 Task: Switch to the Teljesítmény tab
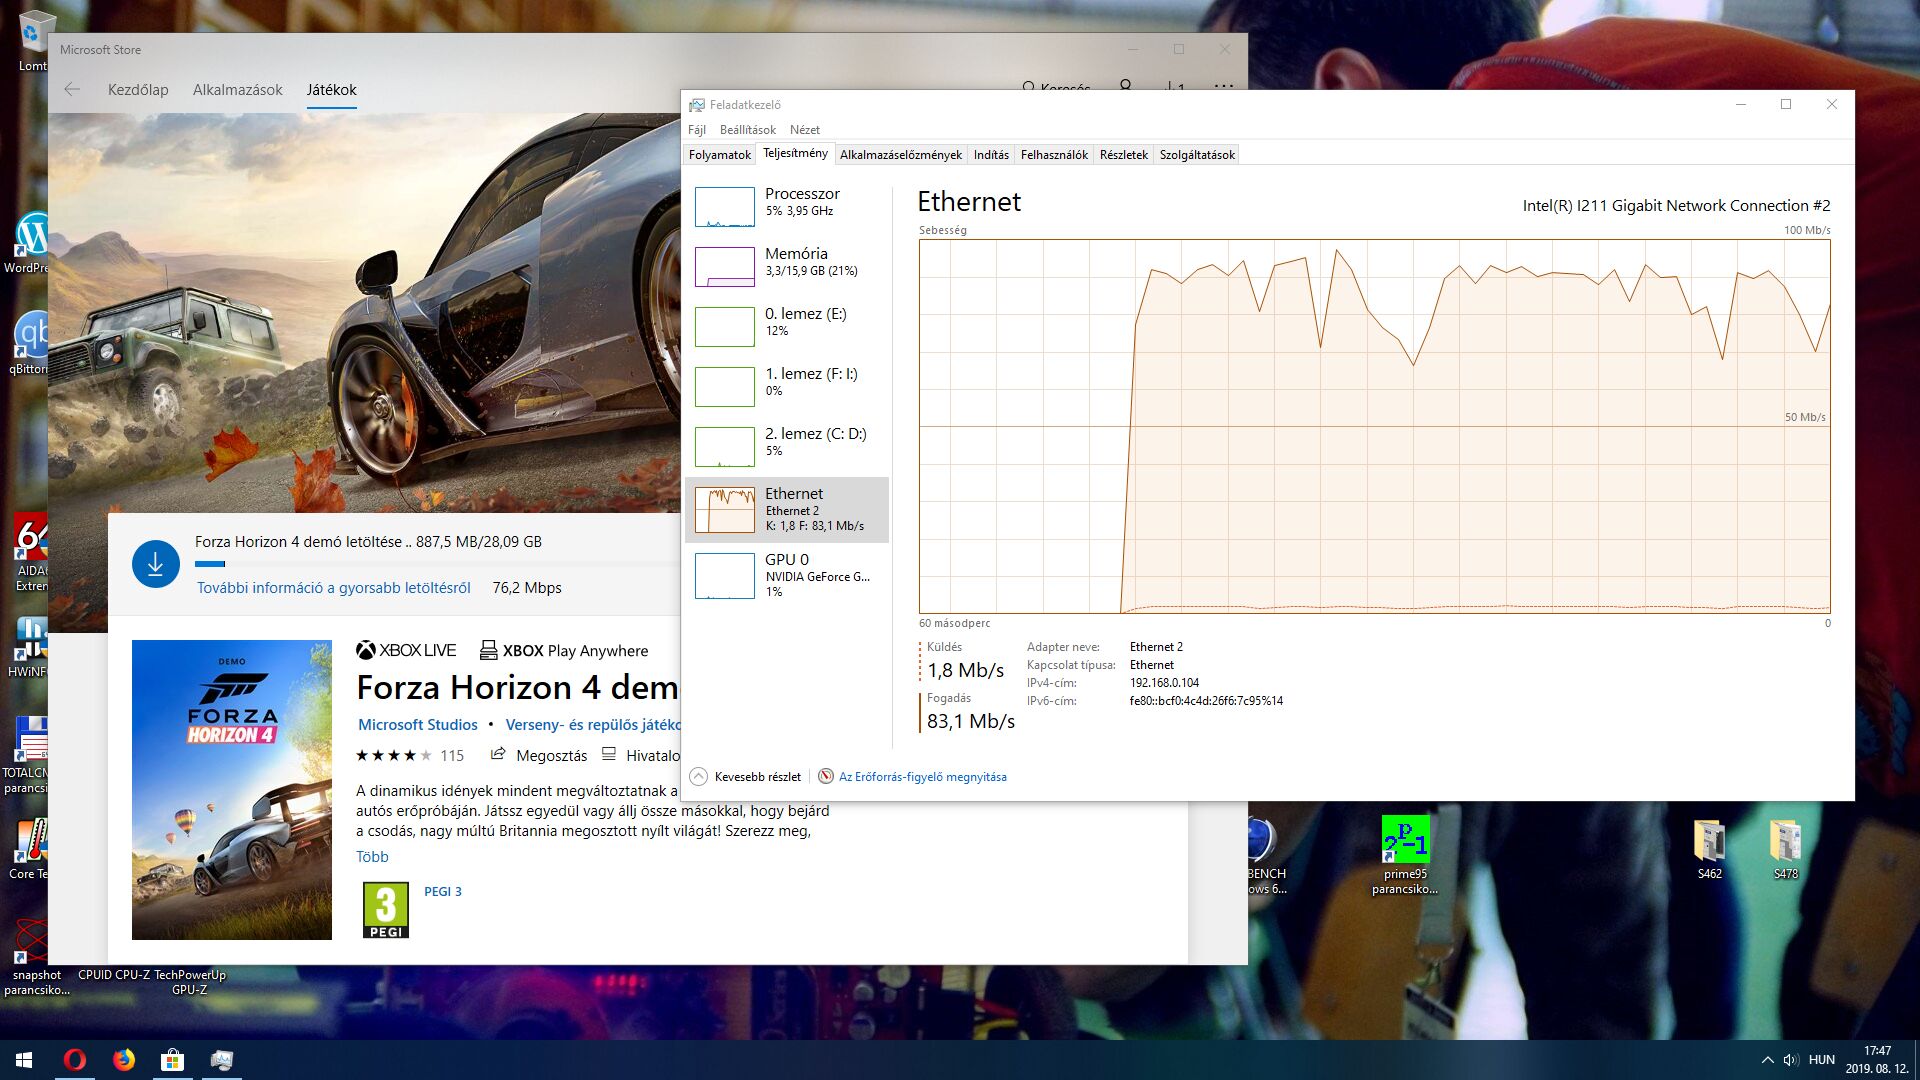pos(795,153)
